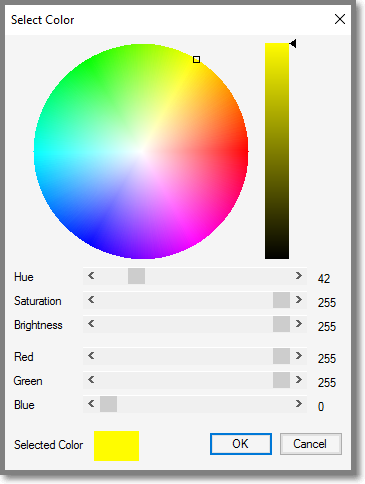Click the Hue slider thumb

click(136, 276)
